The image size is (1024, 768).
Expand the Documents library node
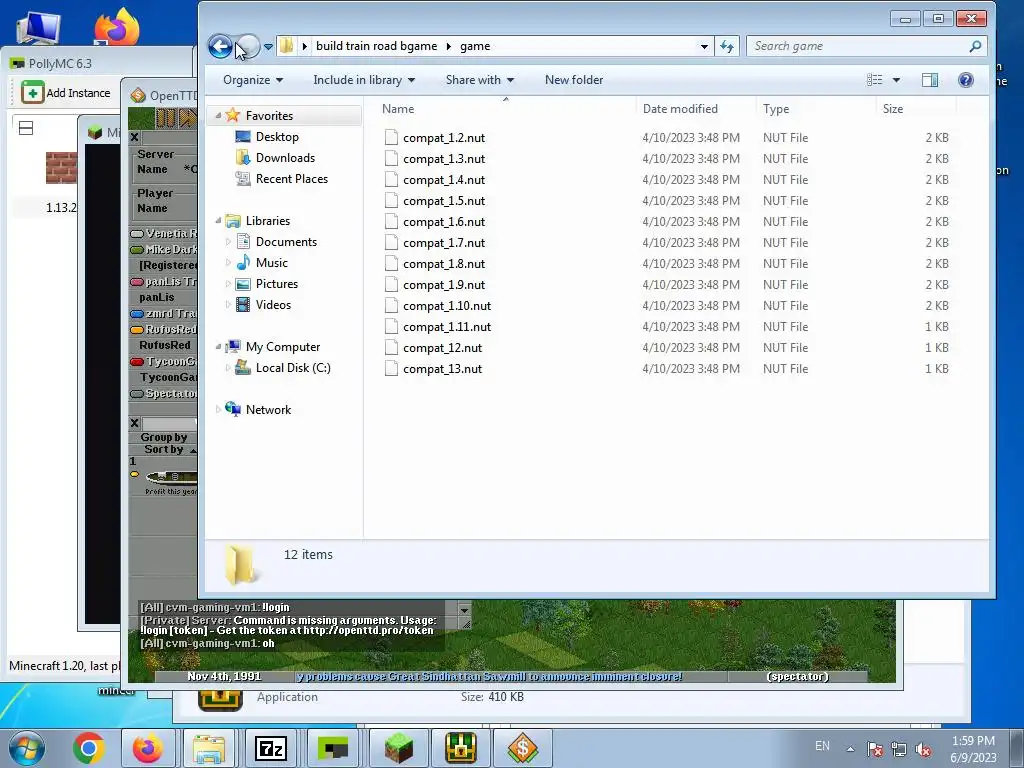[228, 242]
